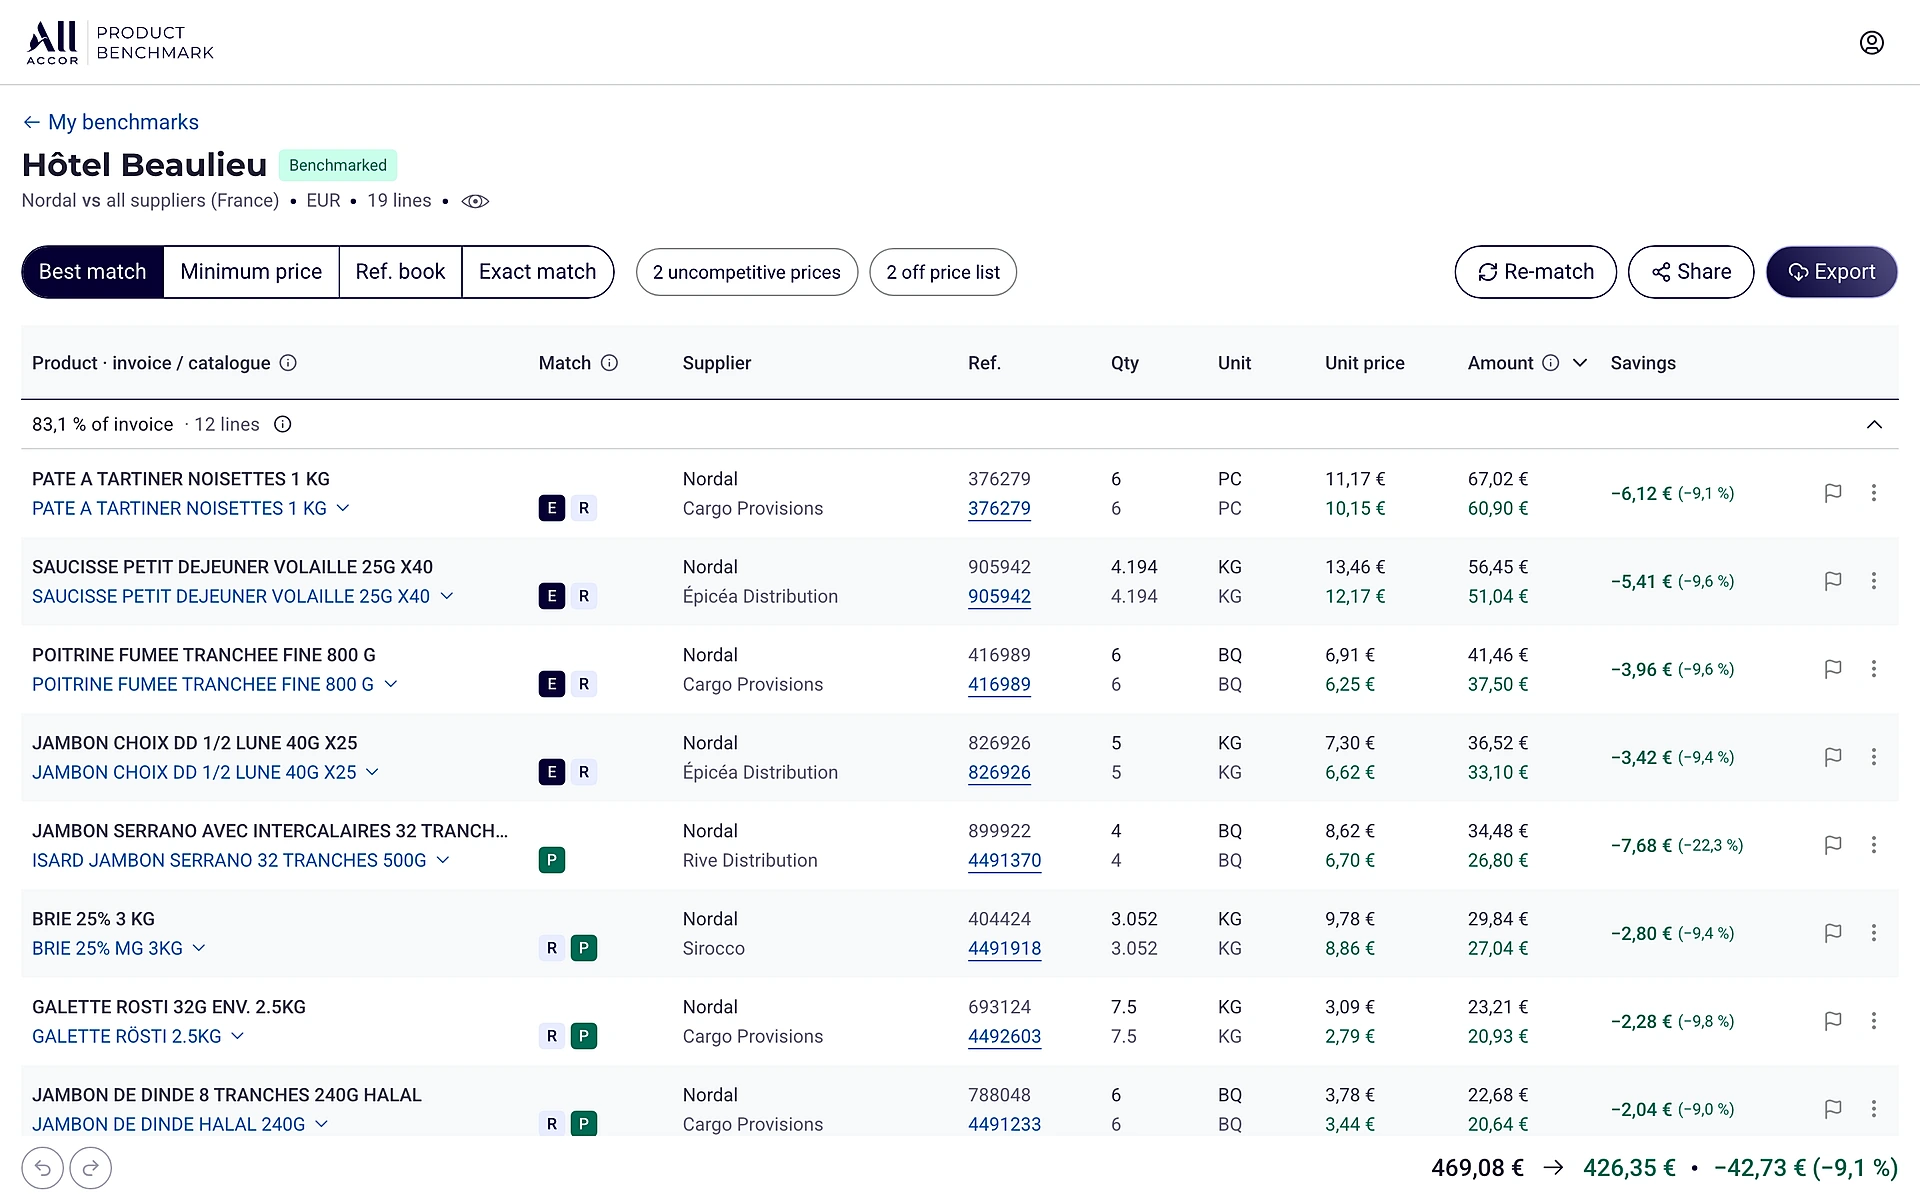Expand JAMBON CHOIX DD 1/2 LUNE catalogue dropdown
The width and height of the screenshot is (1920, 1200).
[x=372, y=772]
